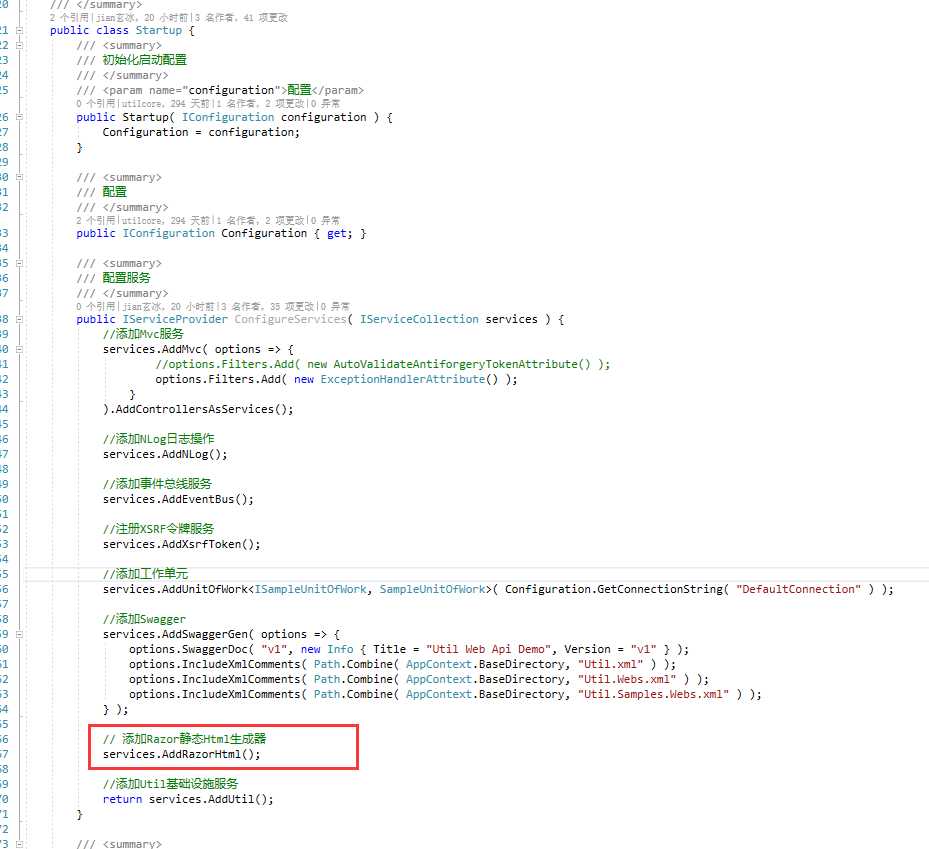The height and width of the screenshot is (849, 929).
Task: Open '3 名作者, 35 项更改' CodeLens
Action: click(x=267, y=306)
